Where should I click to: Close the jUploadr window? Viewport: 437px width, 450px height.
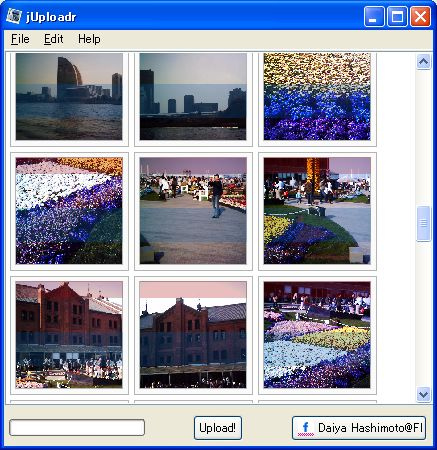[420, 16]
